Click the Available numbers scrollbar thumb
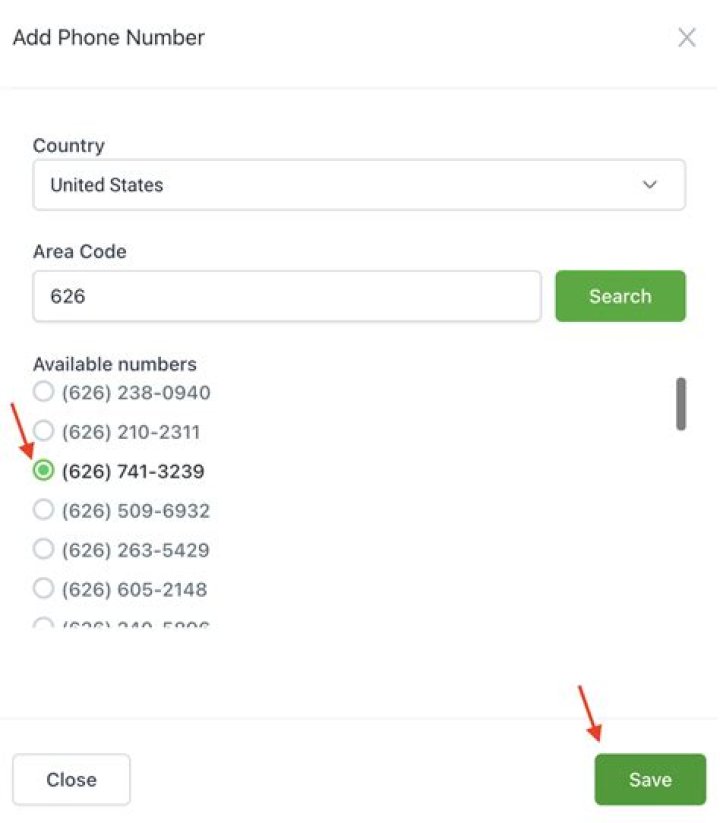Viewport: 720px width, 823px height. (x=680, y=404)
